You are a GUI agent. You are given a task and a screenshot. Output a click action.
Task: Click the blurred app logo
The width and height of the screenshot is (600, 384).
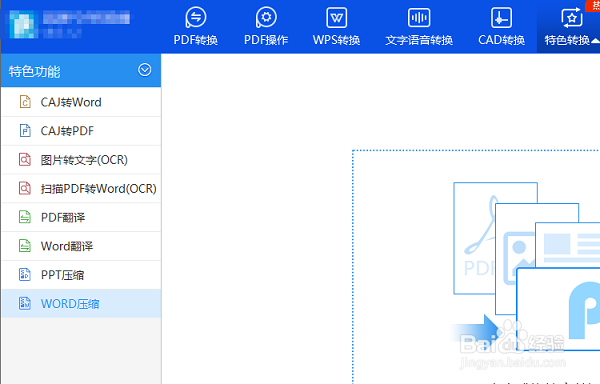[23, 24]
